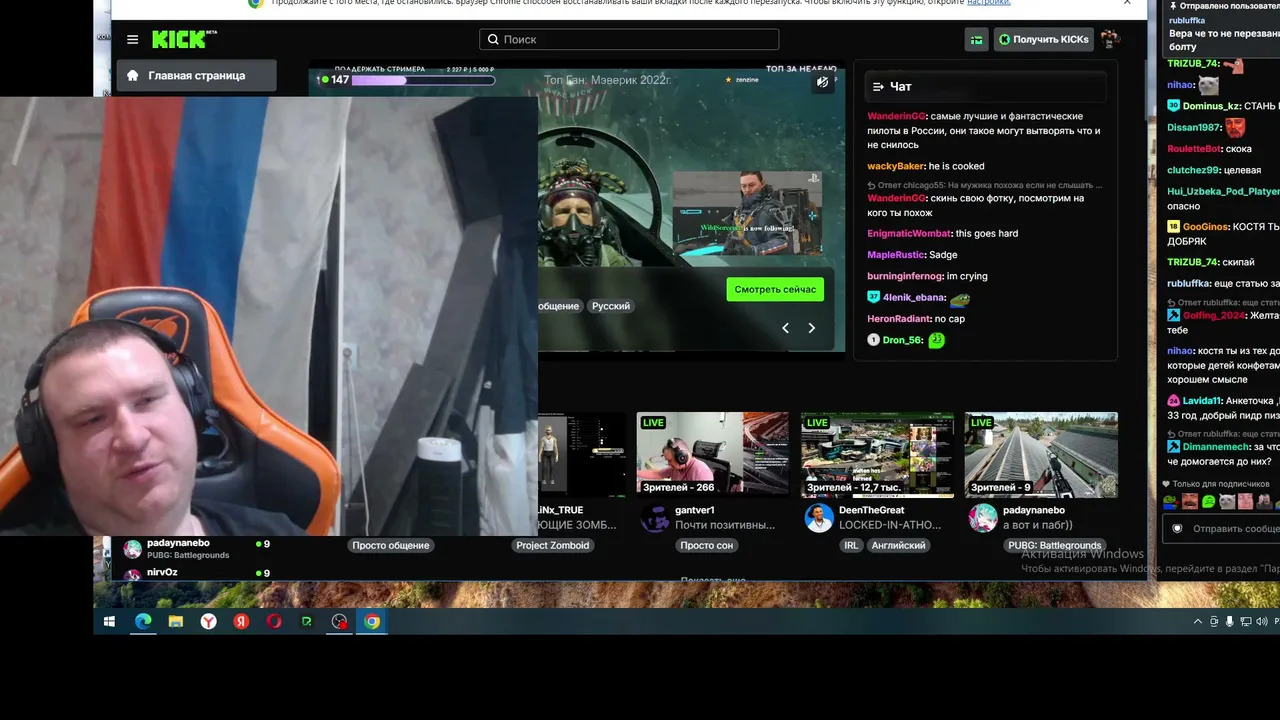This screenshot has width=1280, height=720.
Task: Open padaynanebo PUBG stream thumbnail
Action: click(x=1041, y=455)
